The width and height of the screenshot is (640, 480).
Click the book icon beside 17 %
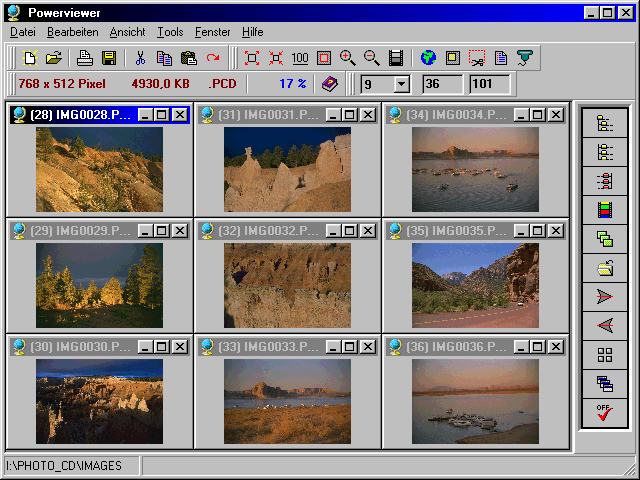pos(329,84)
